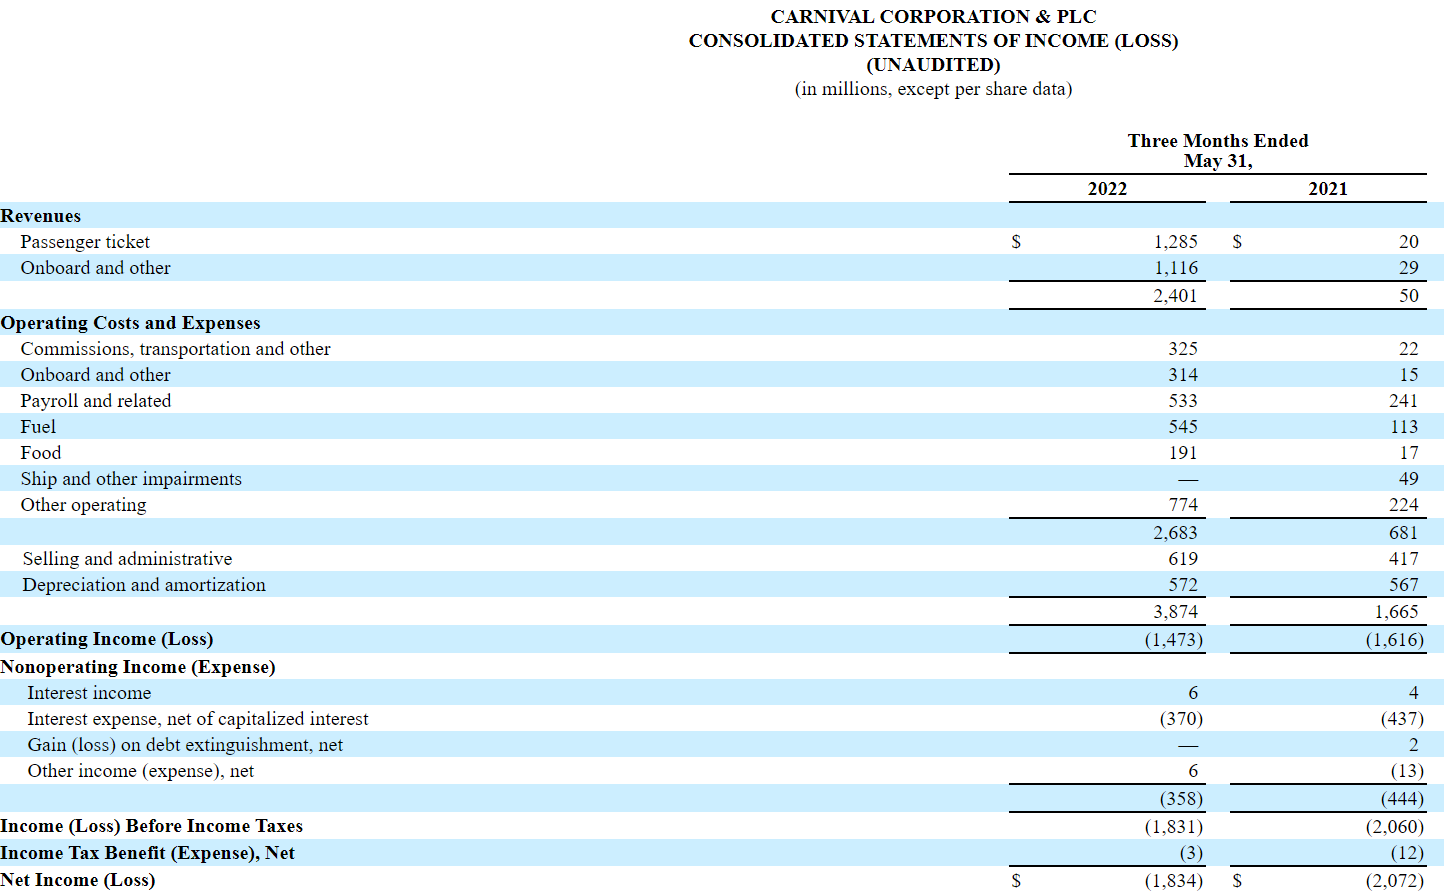Image resolution: width=1444 pixels, height=893 pixels.
Task: Select Selling and administrative value 417
Action: click(x=1404, y=559)
